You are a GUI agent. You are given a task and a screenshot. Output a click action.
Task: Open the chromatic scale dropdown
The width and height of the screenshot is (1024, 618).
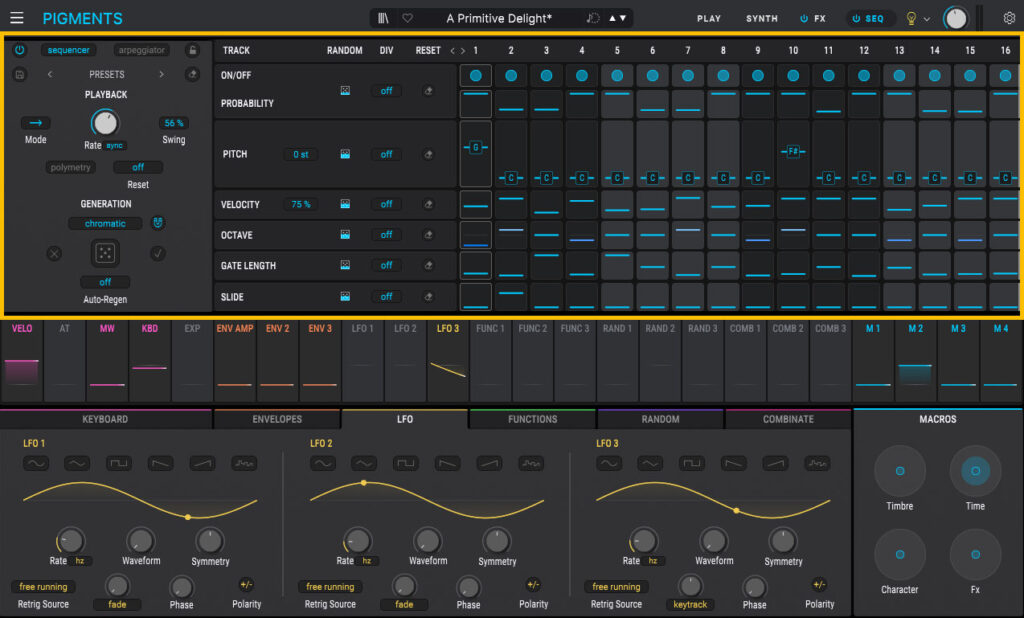[x=105, y=223]
